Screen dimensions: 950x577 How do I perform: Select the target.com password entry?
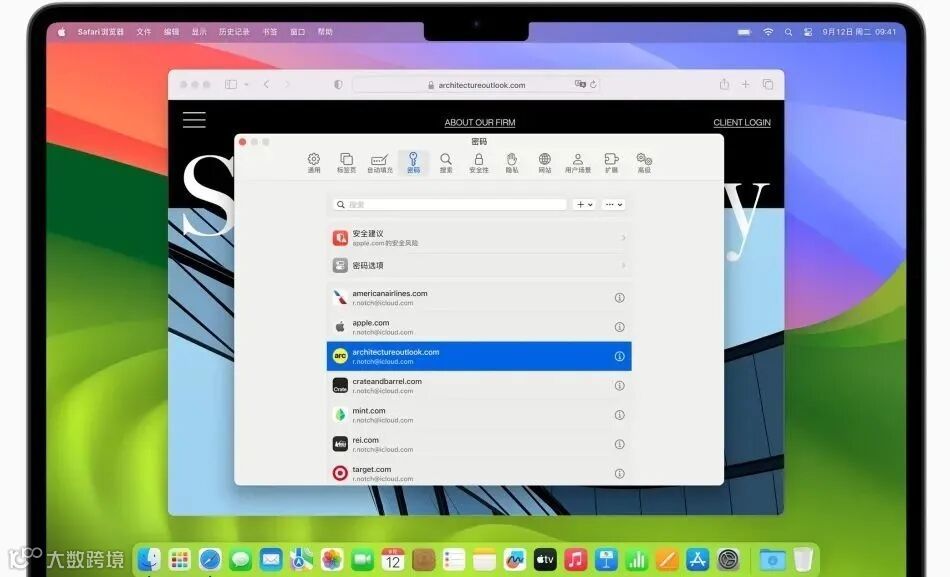click(479, 473)
